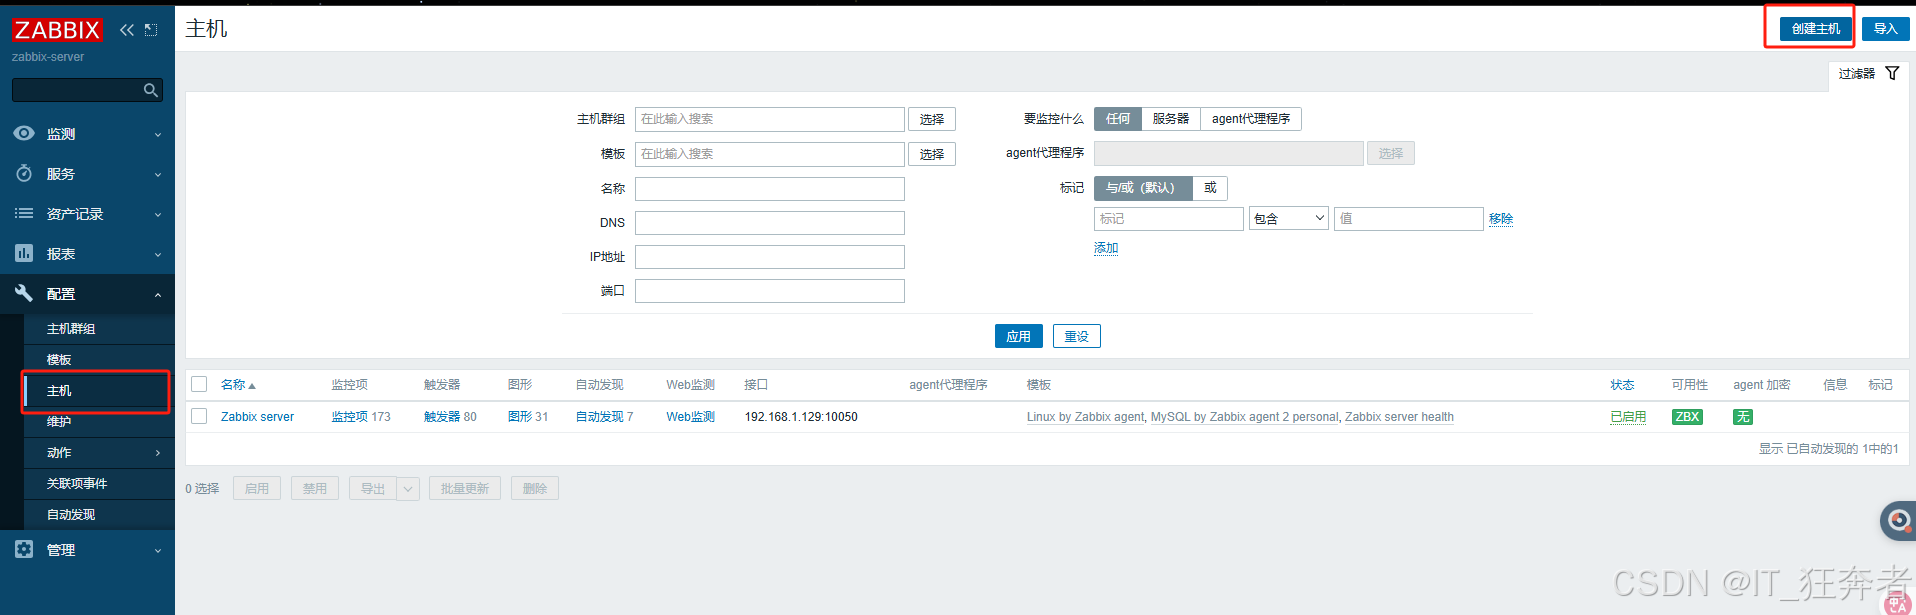Screen dimensions: 1916x615
Task: Sort by 状态 column header
Action: pos(1622,385)
